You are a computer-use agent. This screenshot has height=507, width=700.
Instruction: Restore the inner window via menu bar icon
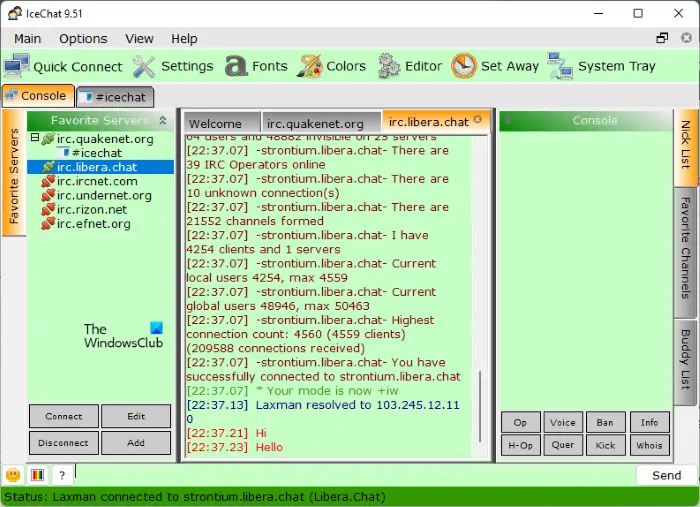point(662,38)
